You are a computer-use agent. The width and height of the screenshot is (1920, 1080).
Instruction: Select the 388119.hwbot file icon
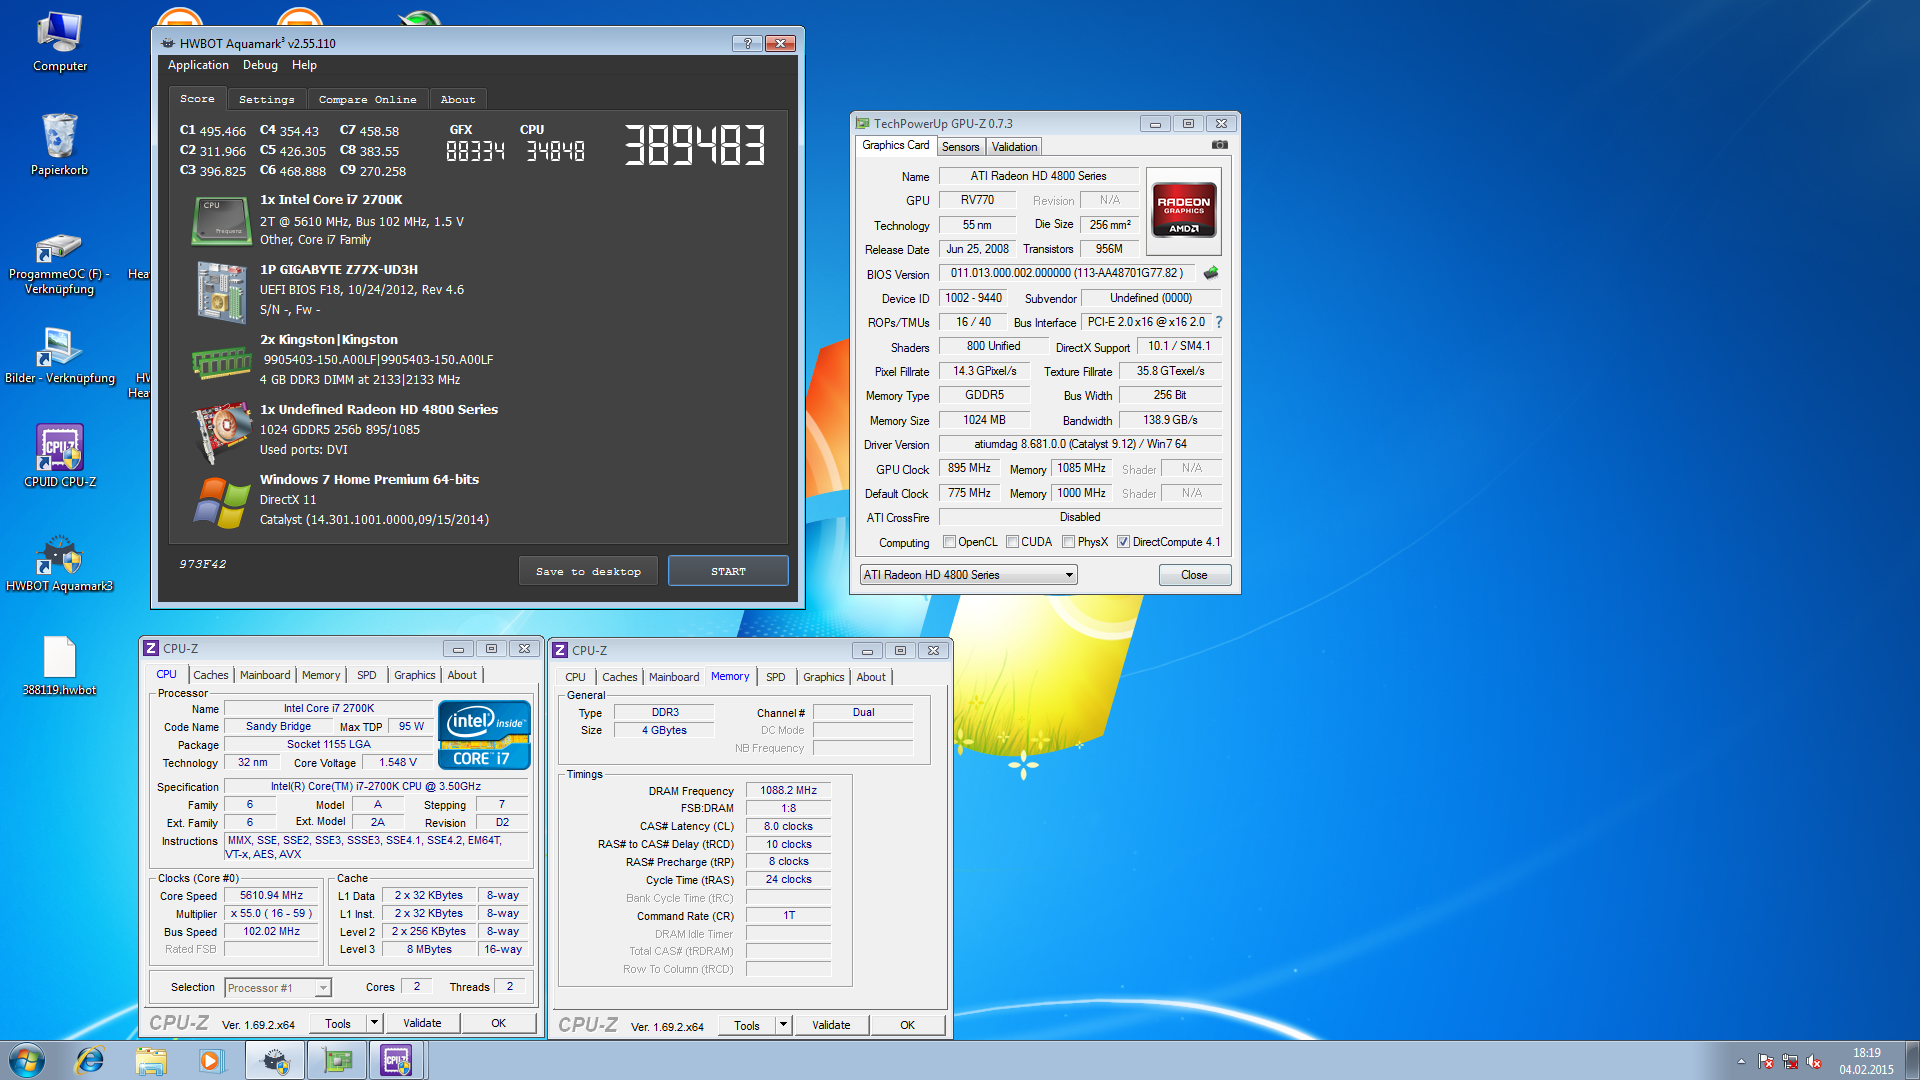click(59, 666)
